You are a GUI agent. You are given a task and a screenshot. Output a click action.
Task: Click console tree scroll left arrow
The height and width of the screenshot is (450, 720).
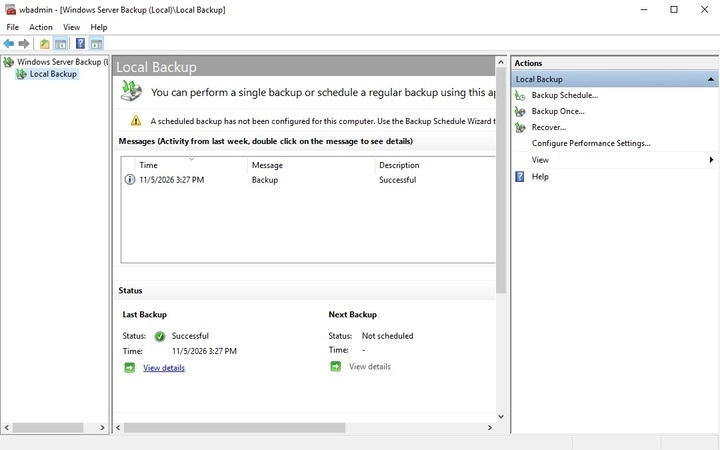tap(6, 428)
